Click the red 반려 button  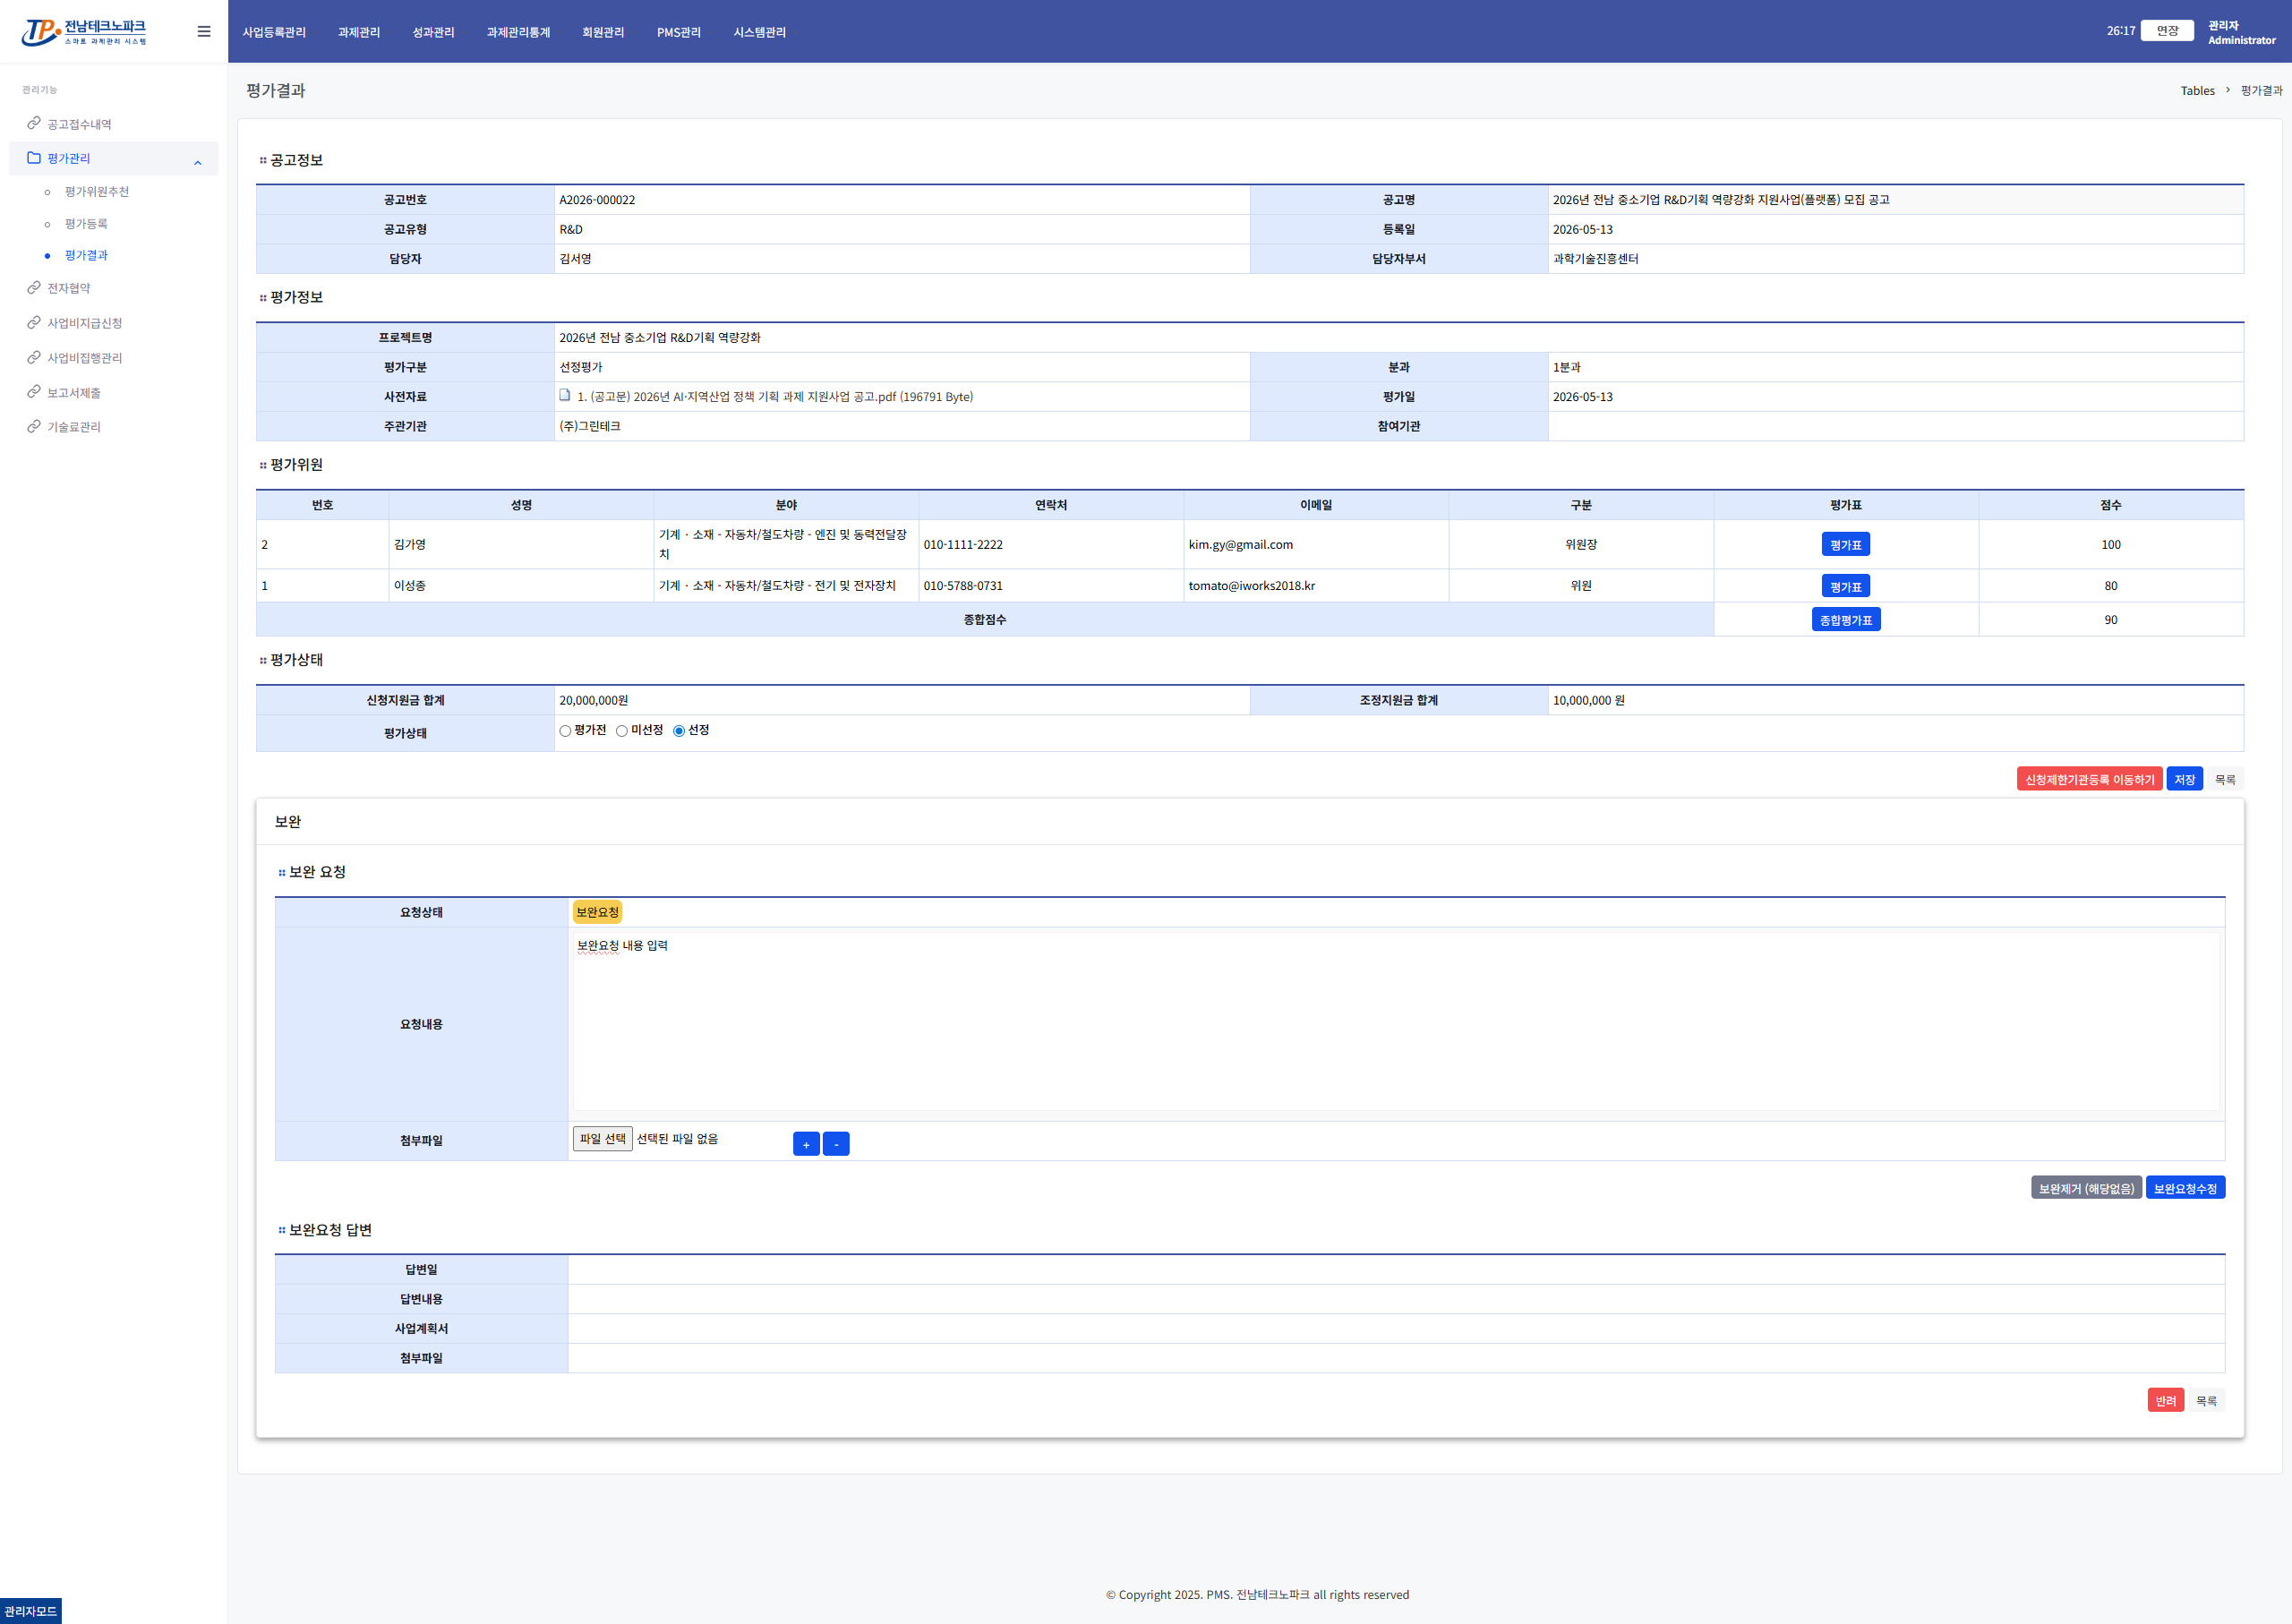(2165, 1400)
